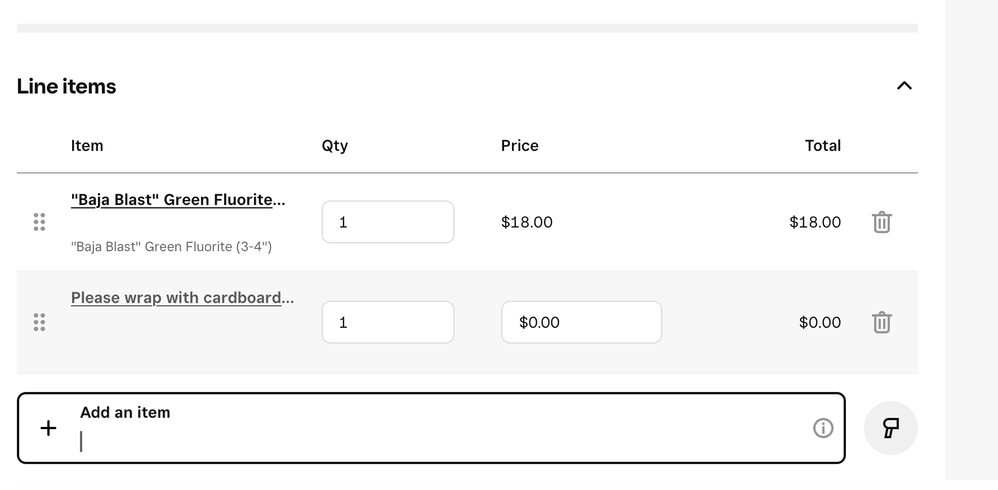Click the plus icon beside Add an item

point(48,428)
